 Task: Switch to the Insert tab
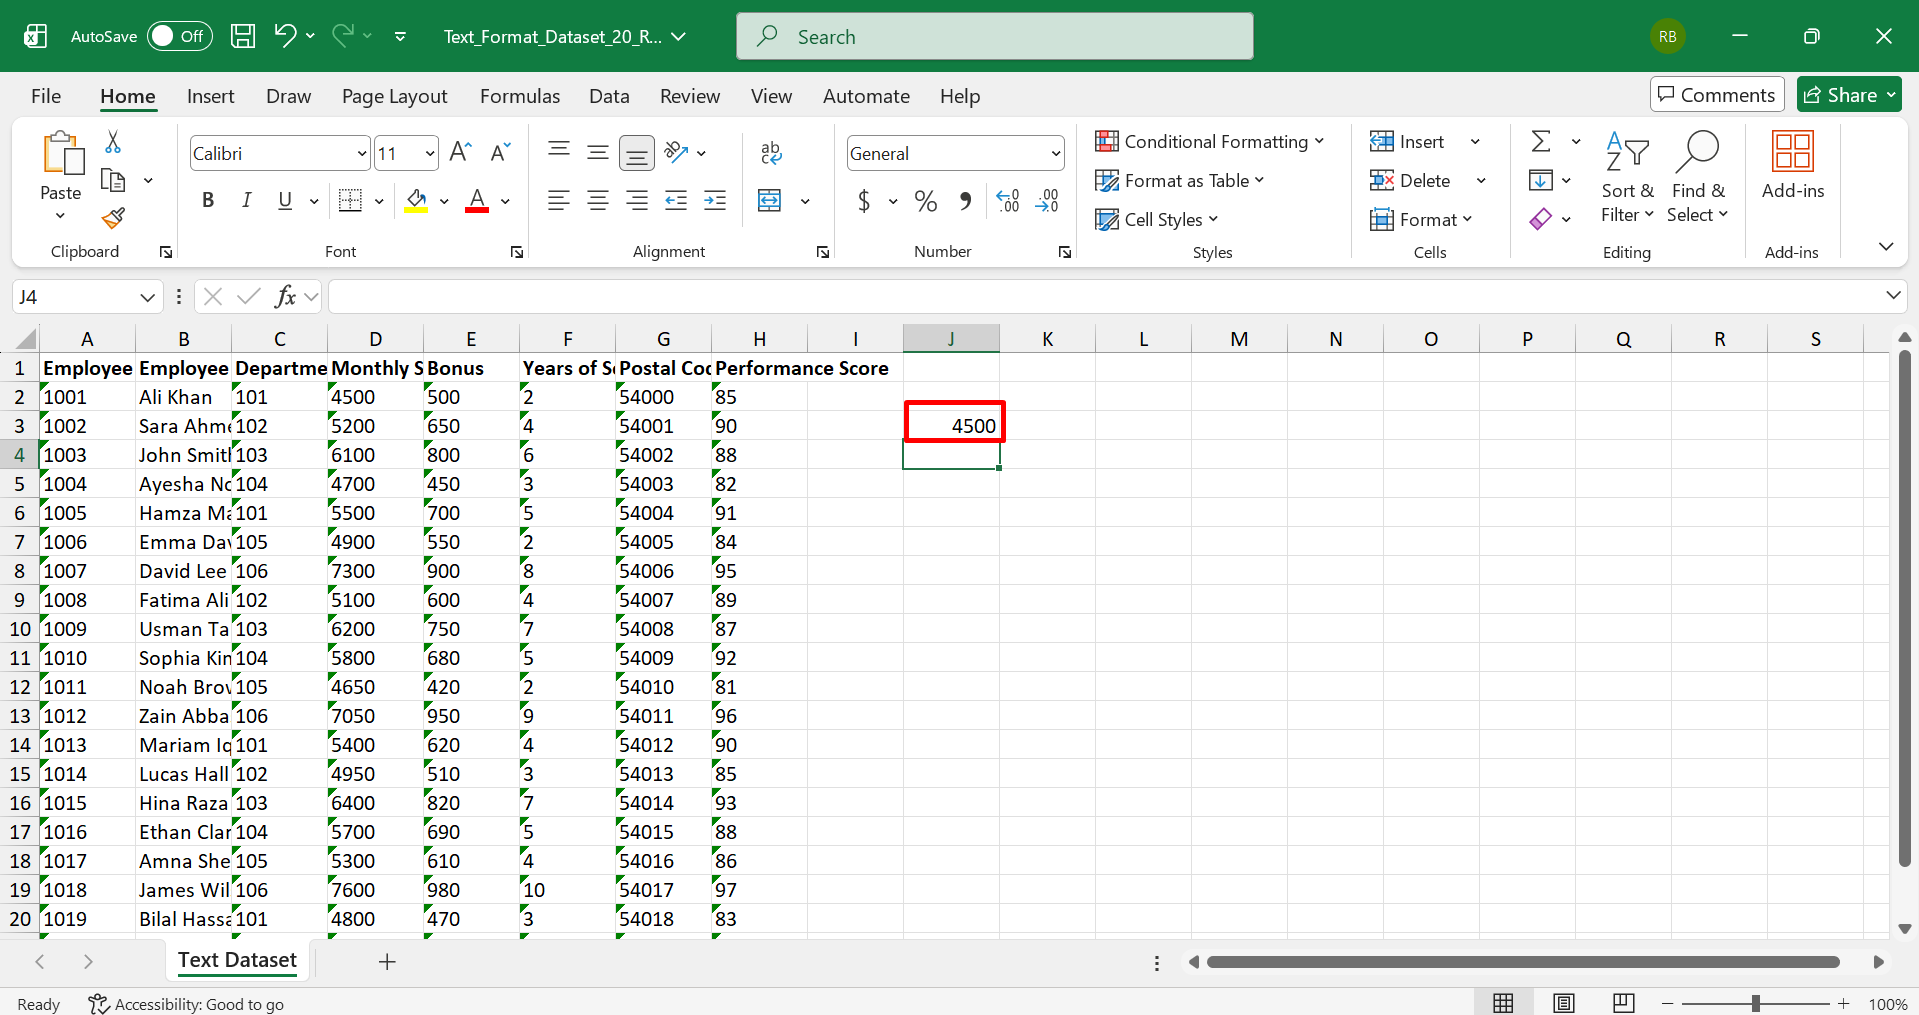[210, 96]
